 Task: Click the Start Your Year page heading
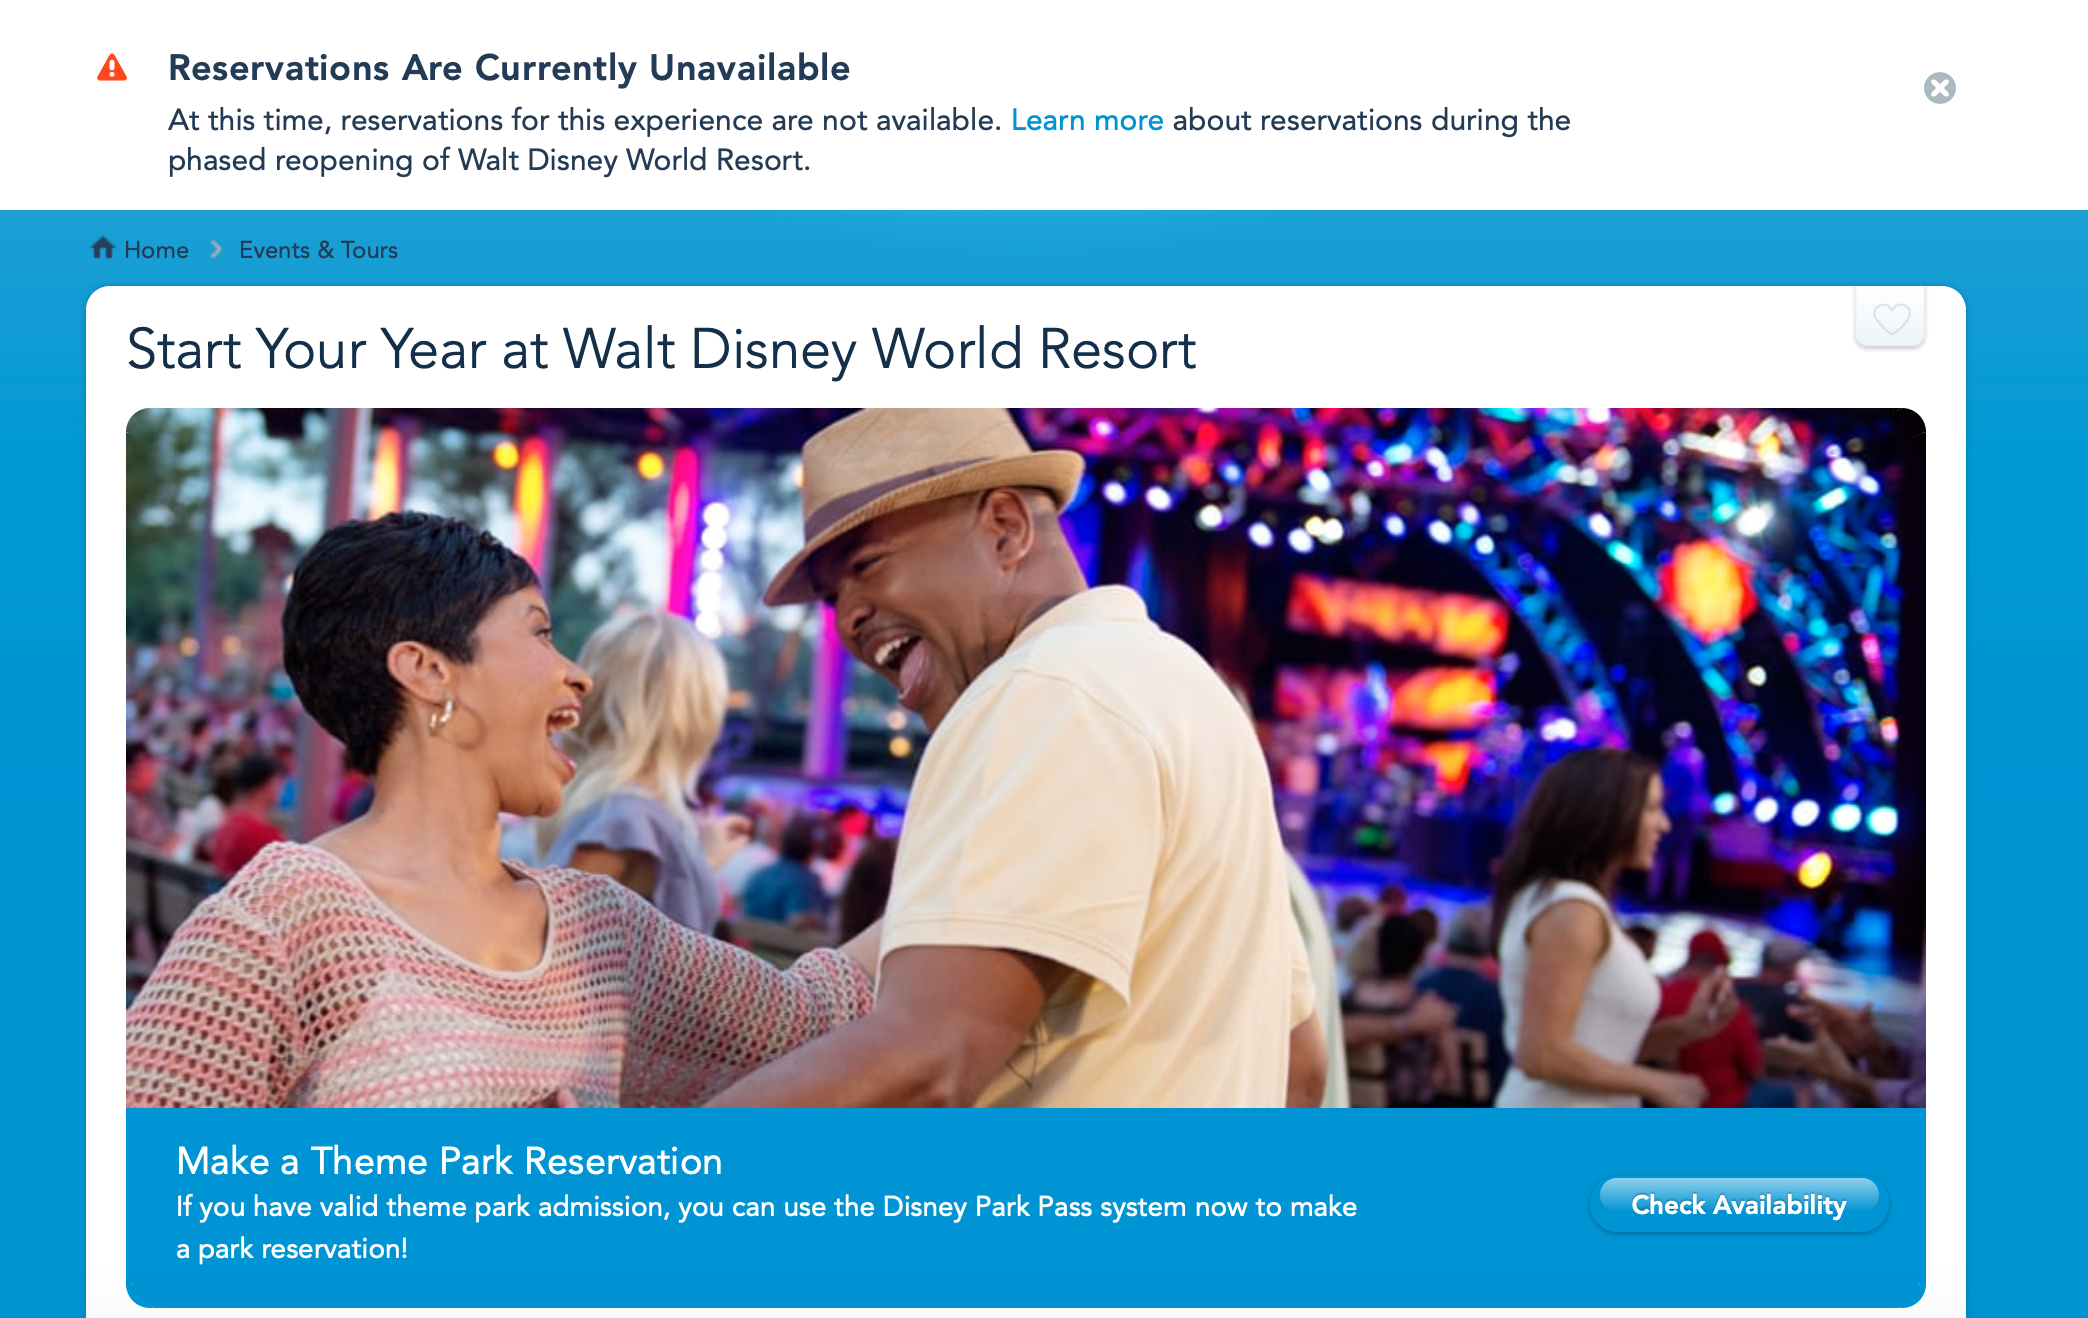(661, 350)
